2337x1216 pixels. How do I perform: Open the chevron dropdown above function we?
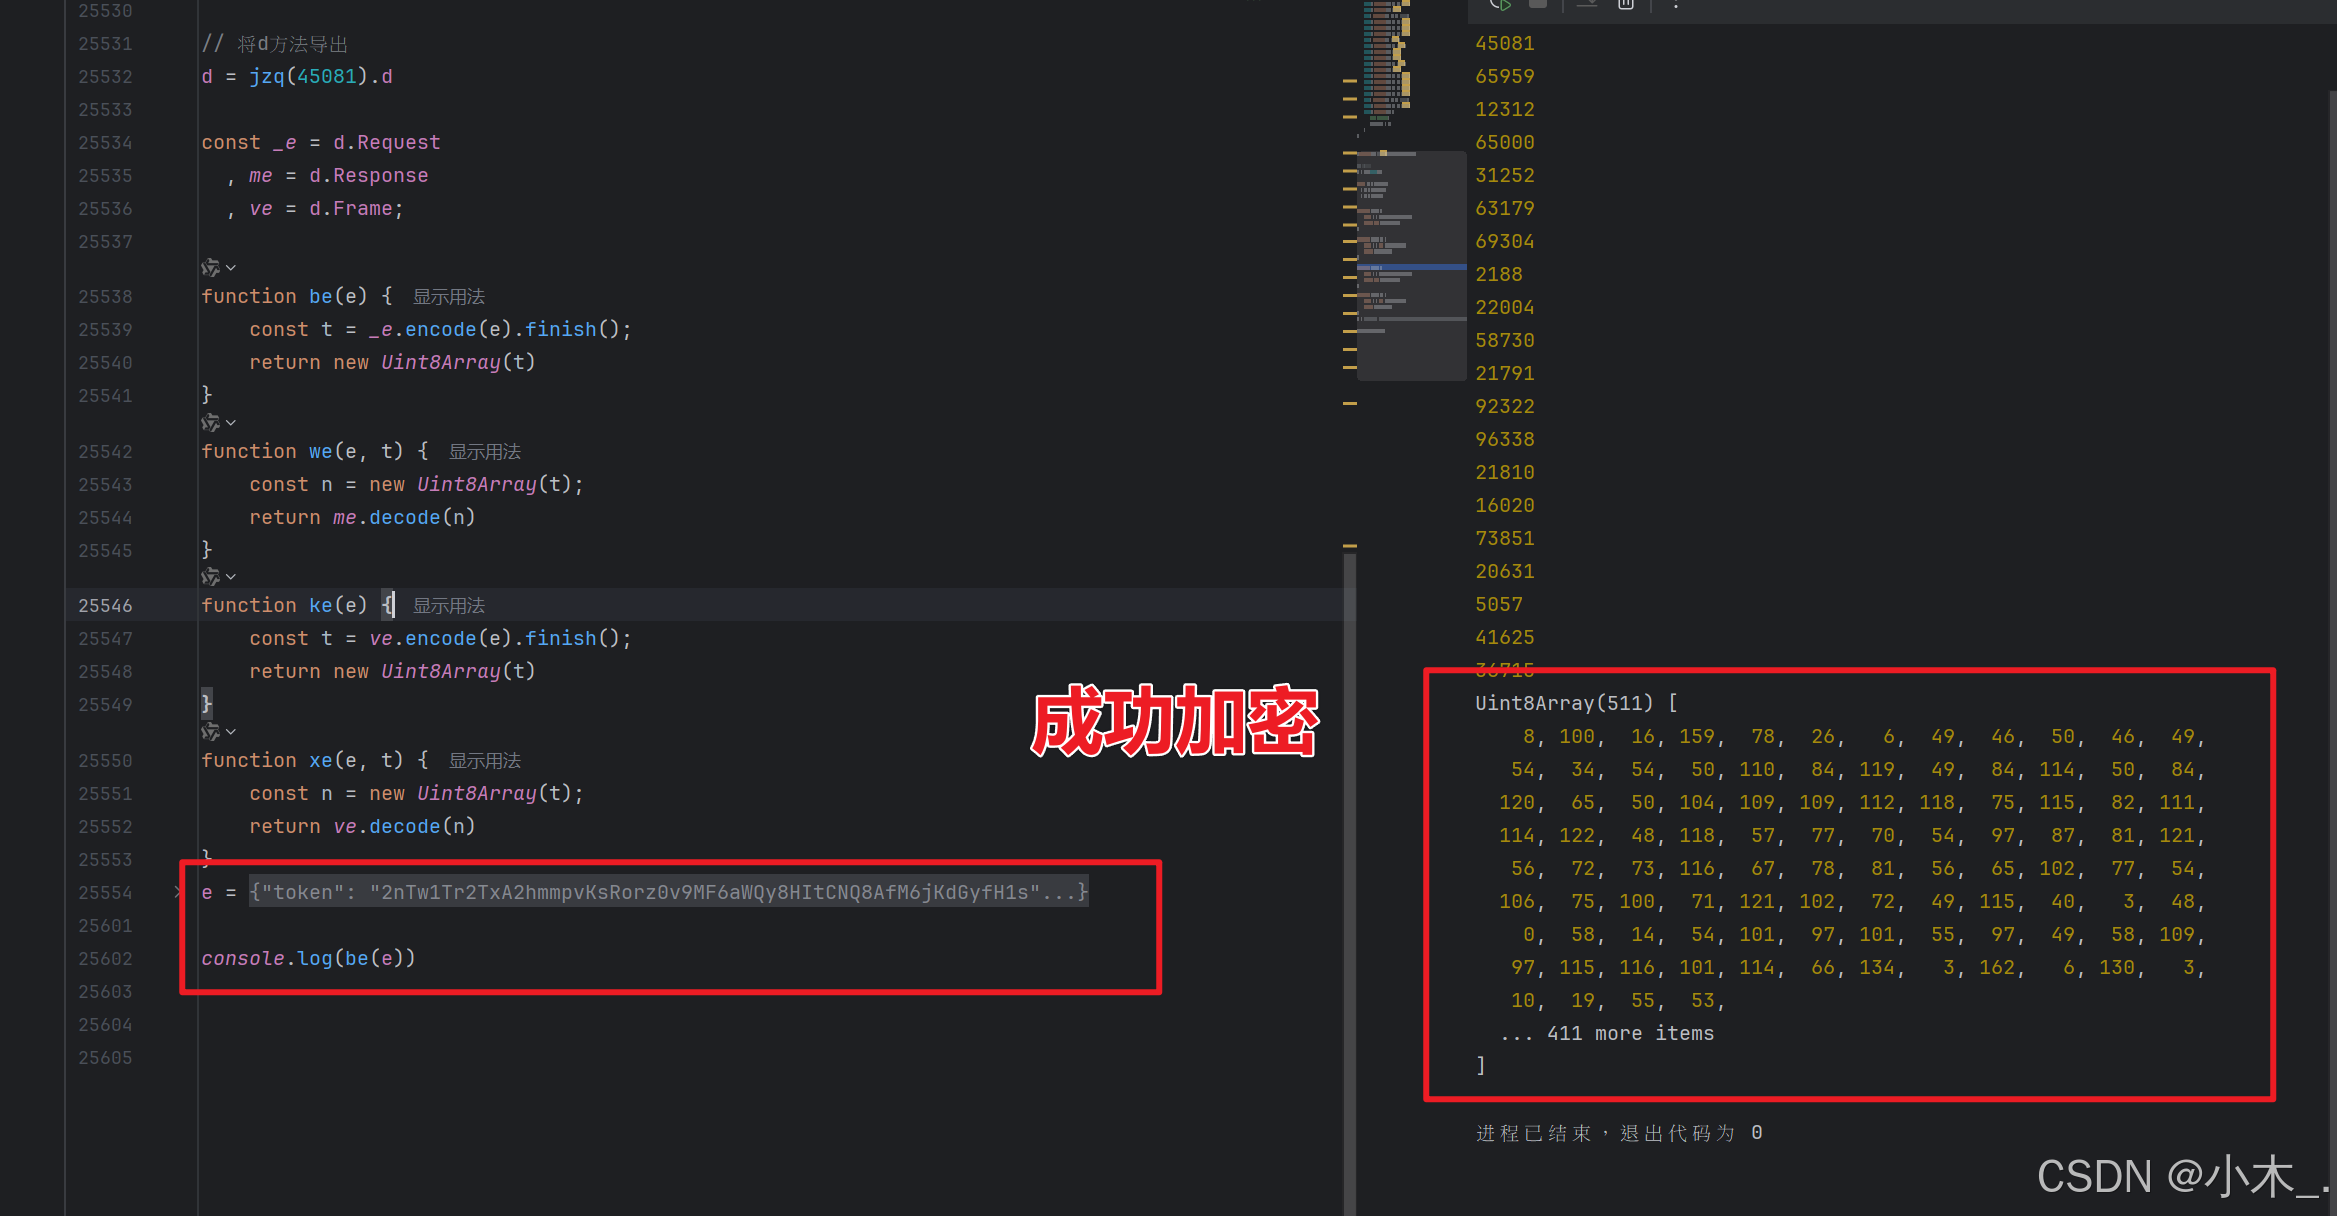pyautogui.click(x=231, y=423)
